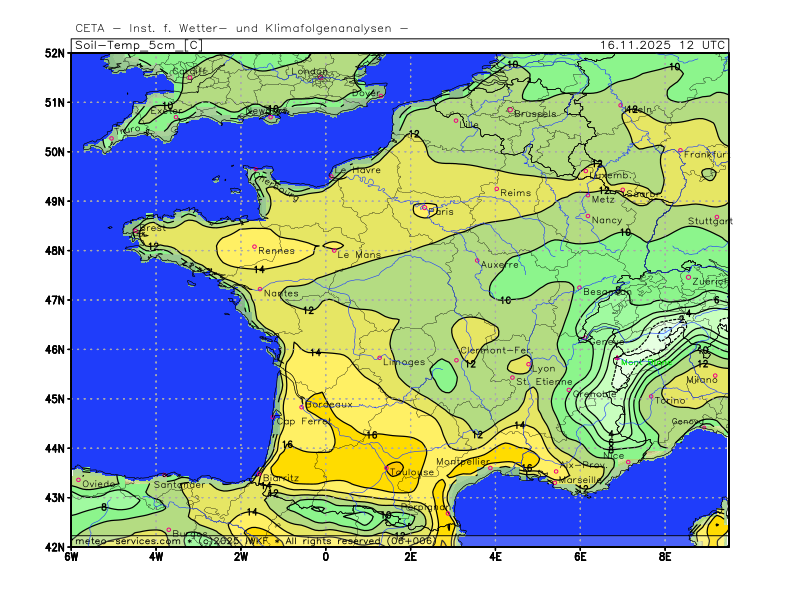Click the Le Mans city label

pyautogui.click(x=359, y=255)
